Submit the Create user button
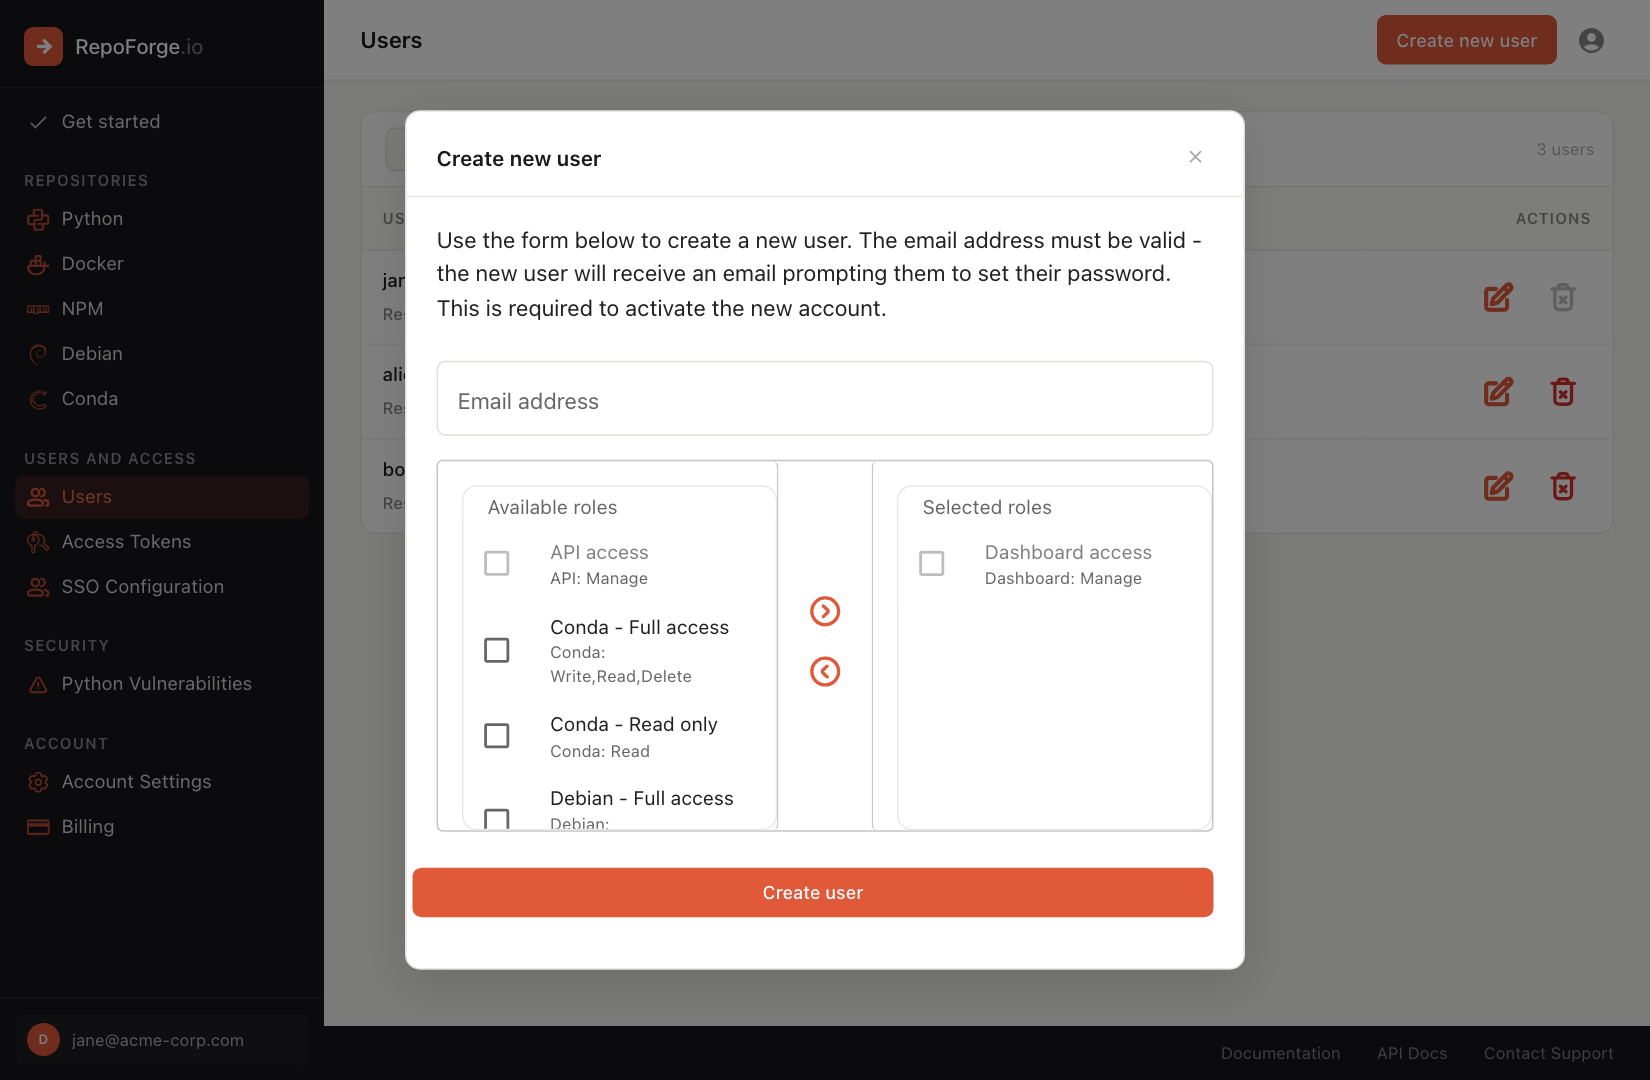The height and width of the screenshot is (1080, 1650). pos(813,892)
